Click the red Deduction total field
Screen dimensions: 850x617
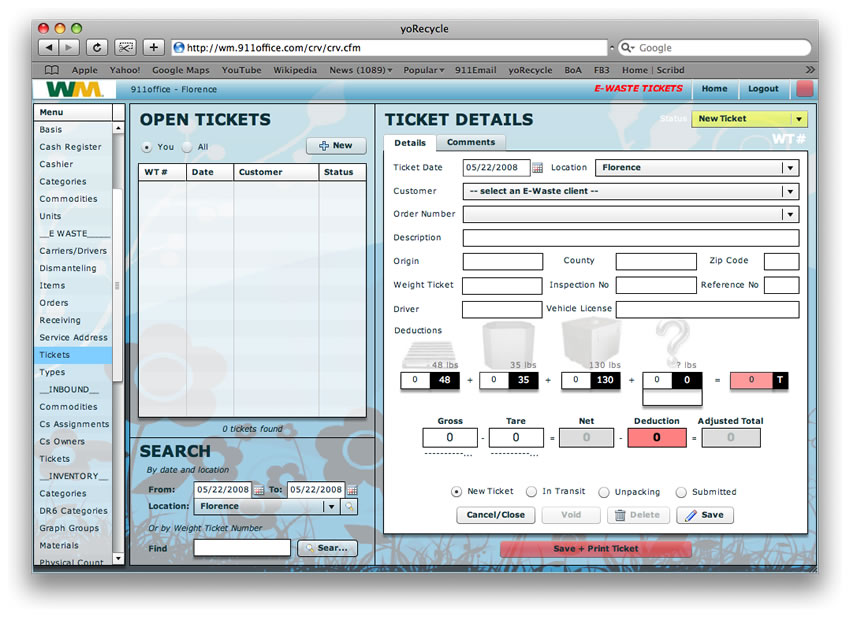(x=656, y=438)
